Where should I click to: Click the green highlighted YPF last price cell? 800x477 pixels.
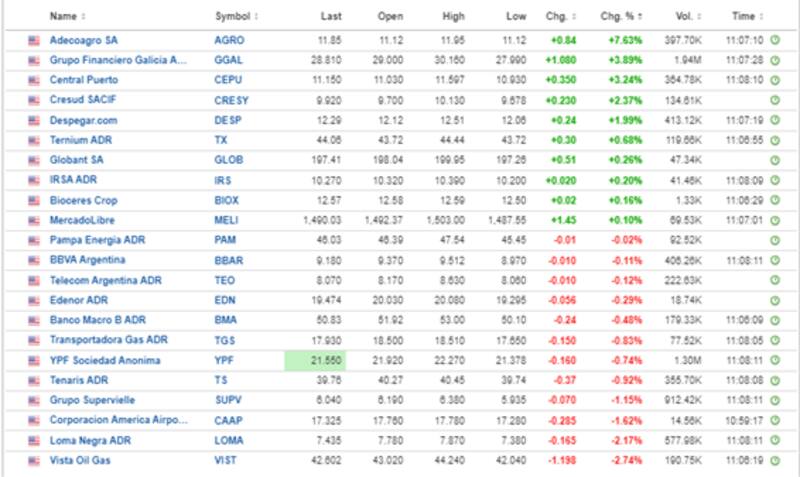pos(315,360)
